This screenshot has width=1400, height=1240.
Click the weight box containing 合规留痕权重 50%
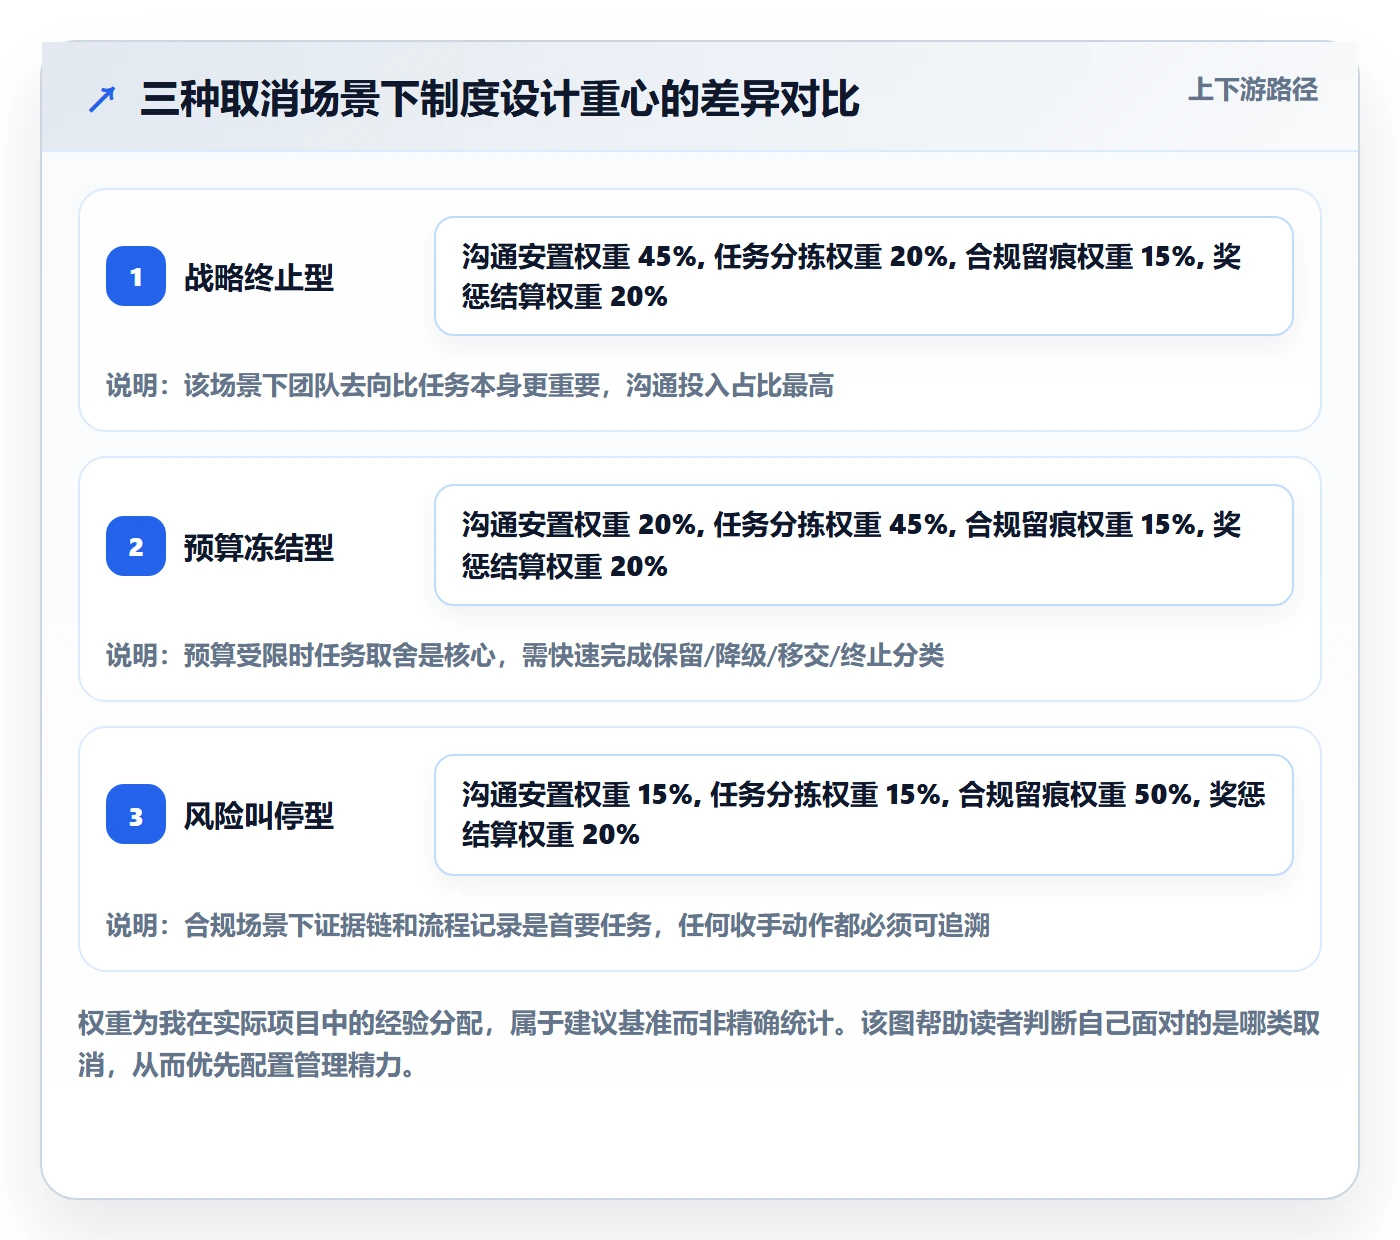pos(864,815)
